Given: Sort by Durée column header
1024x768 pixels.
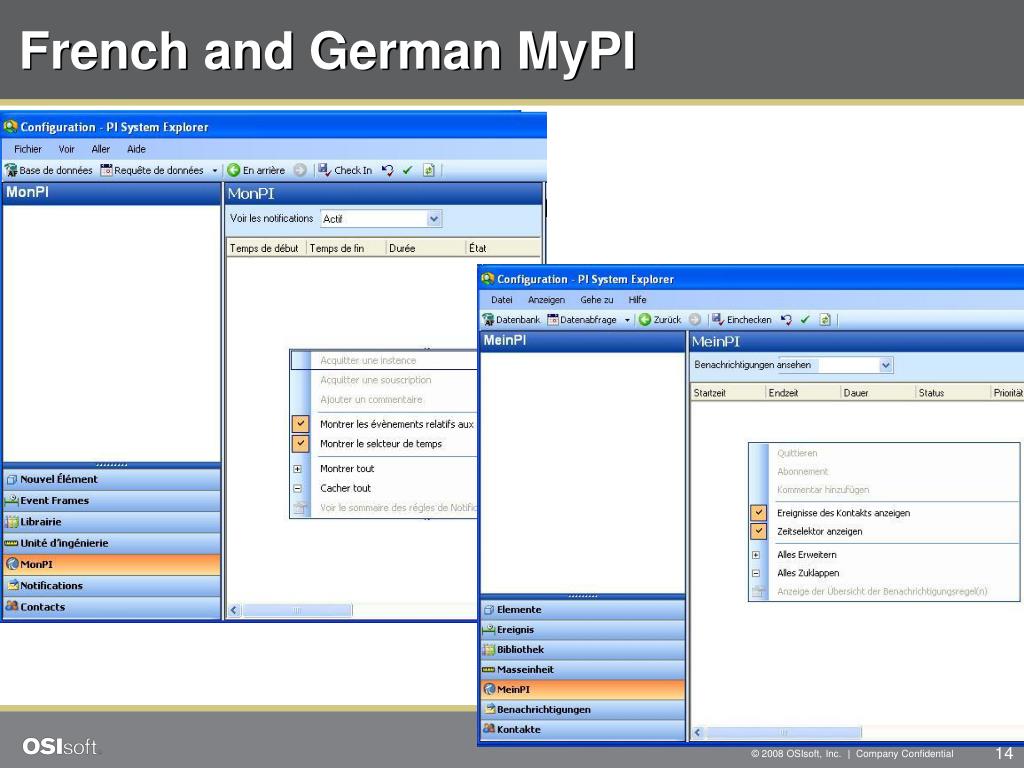Looking at the screenshot, I should click(x=425, y=248).
